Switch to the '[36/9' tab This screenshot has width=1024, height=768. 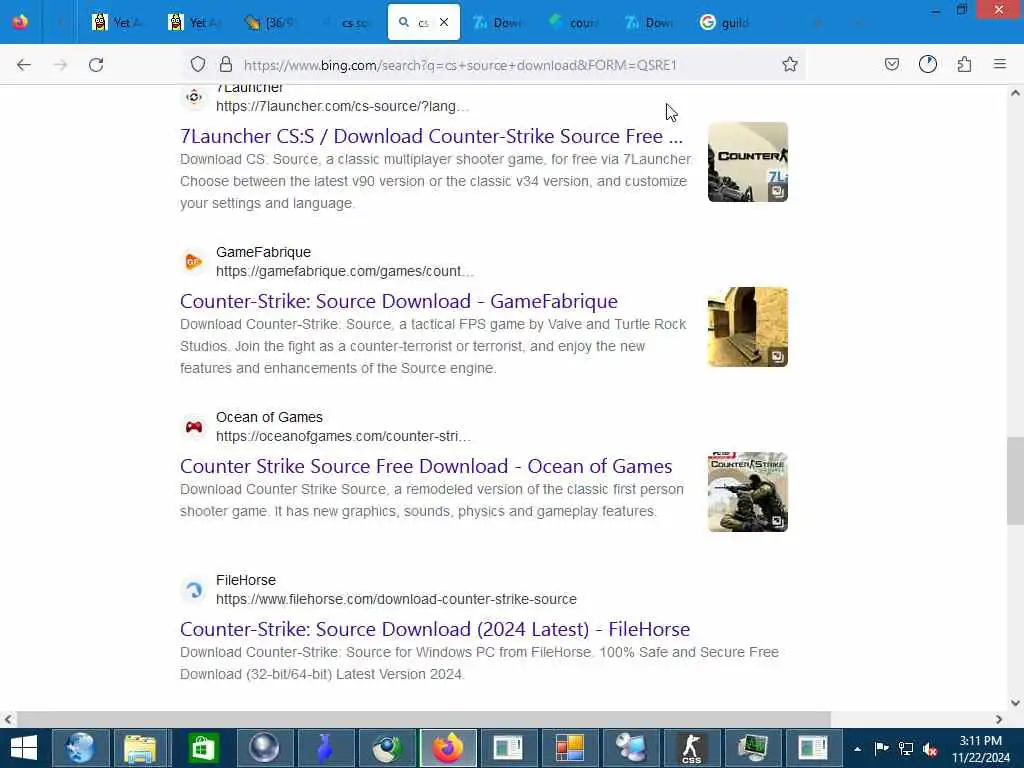[268, 22]
